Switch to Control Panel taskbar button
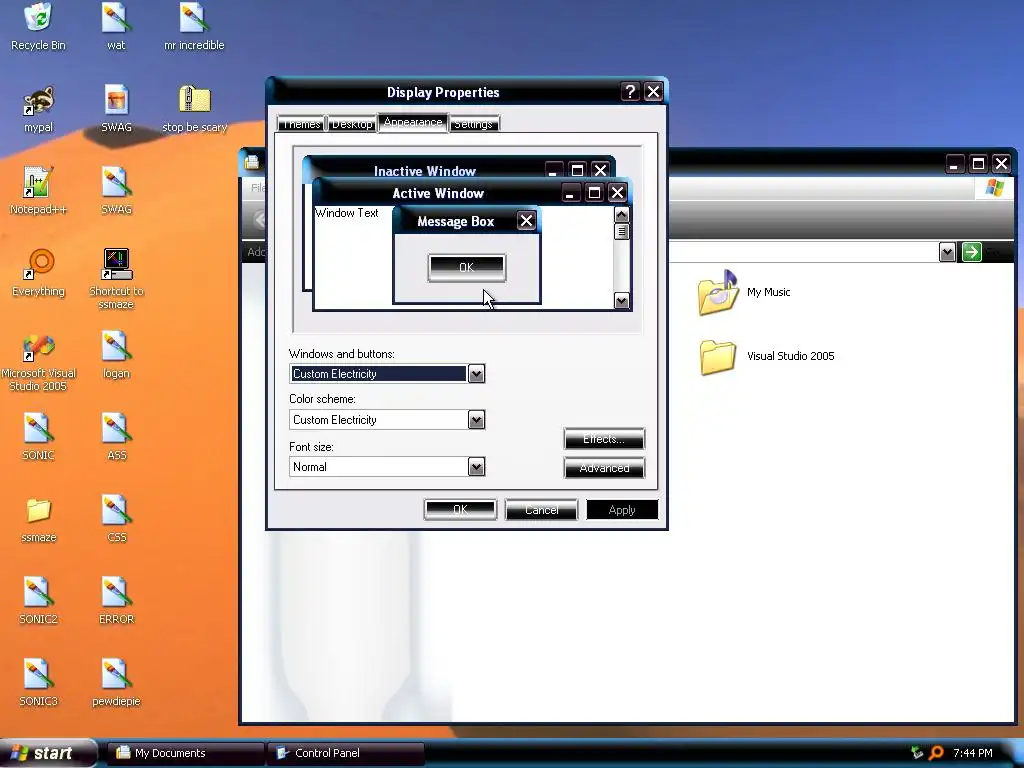Viewport: 1024px width, 768px height. [x=345, y=753]
